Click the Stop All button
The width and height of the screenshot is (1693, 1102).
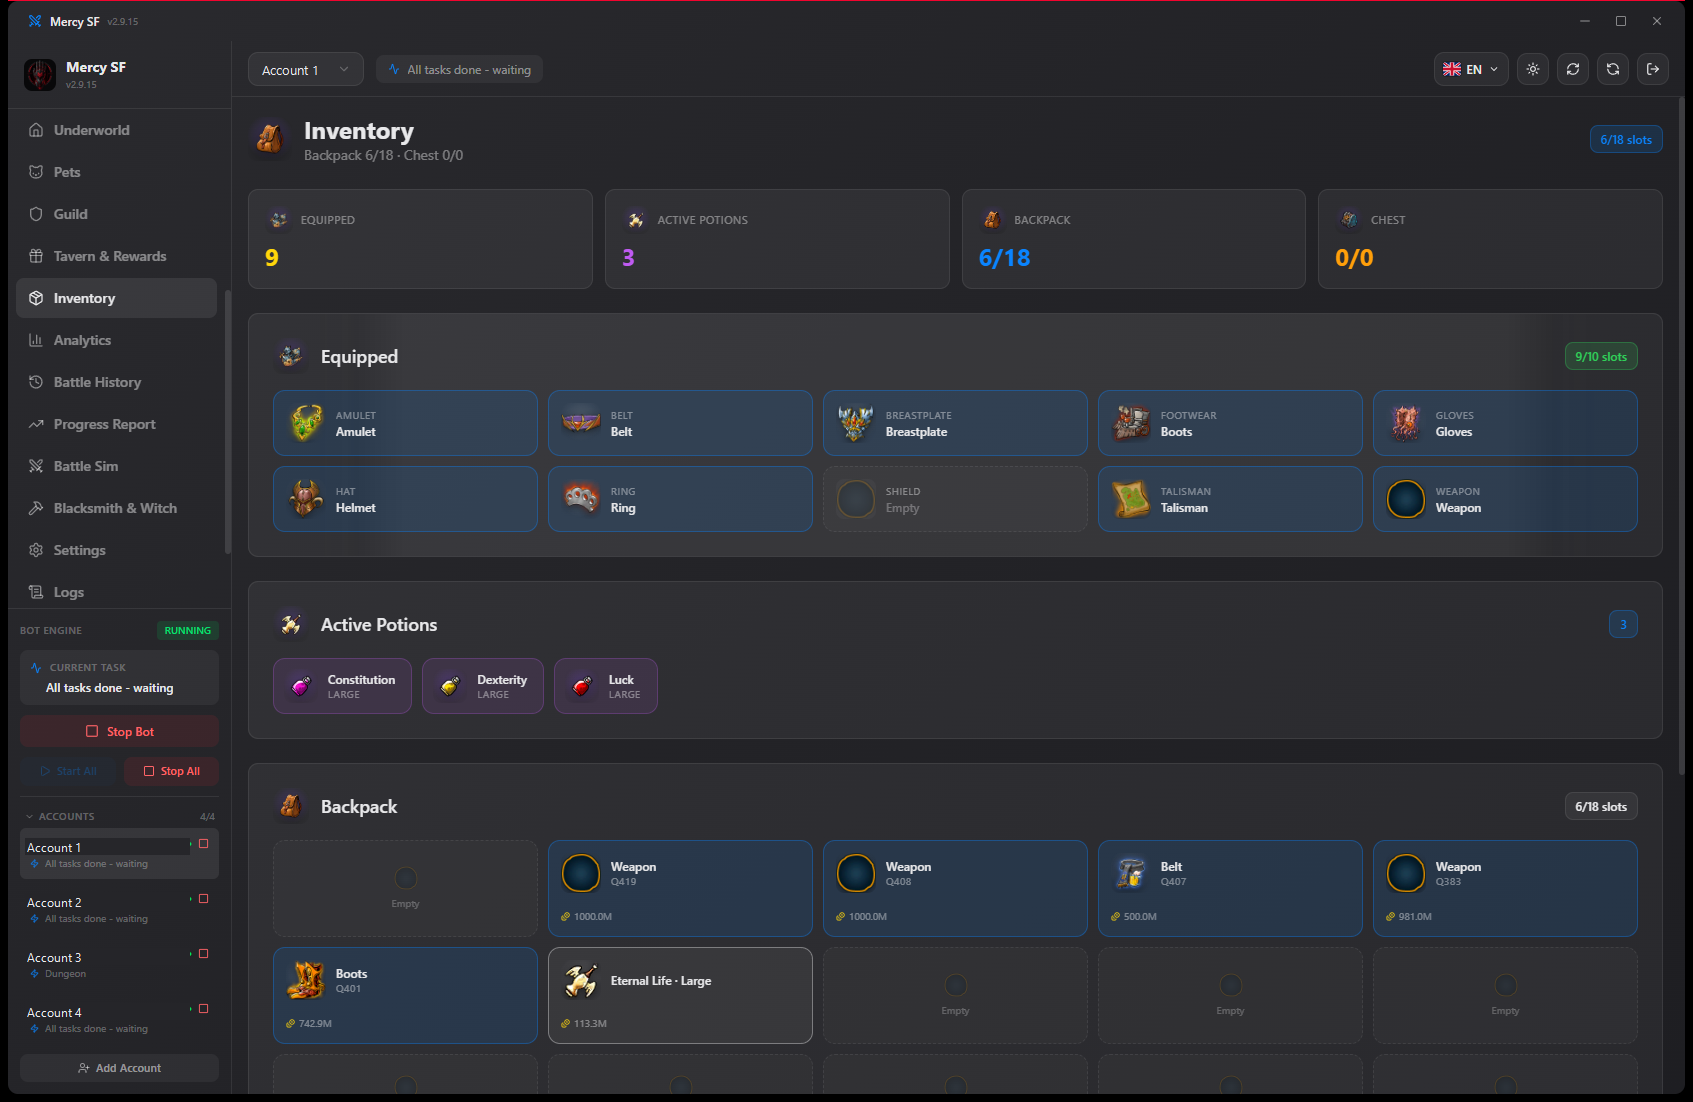click(171, 771)
